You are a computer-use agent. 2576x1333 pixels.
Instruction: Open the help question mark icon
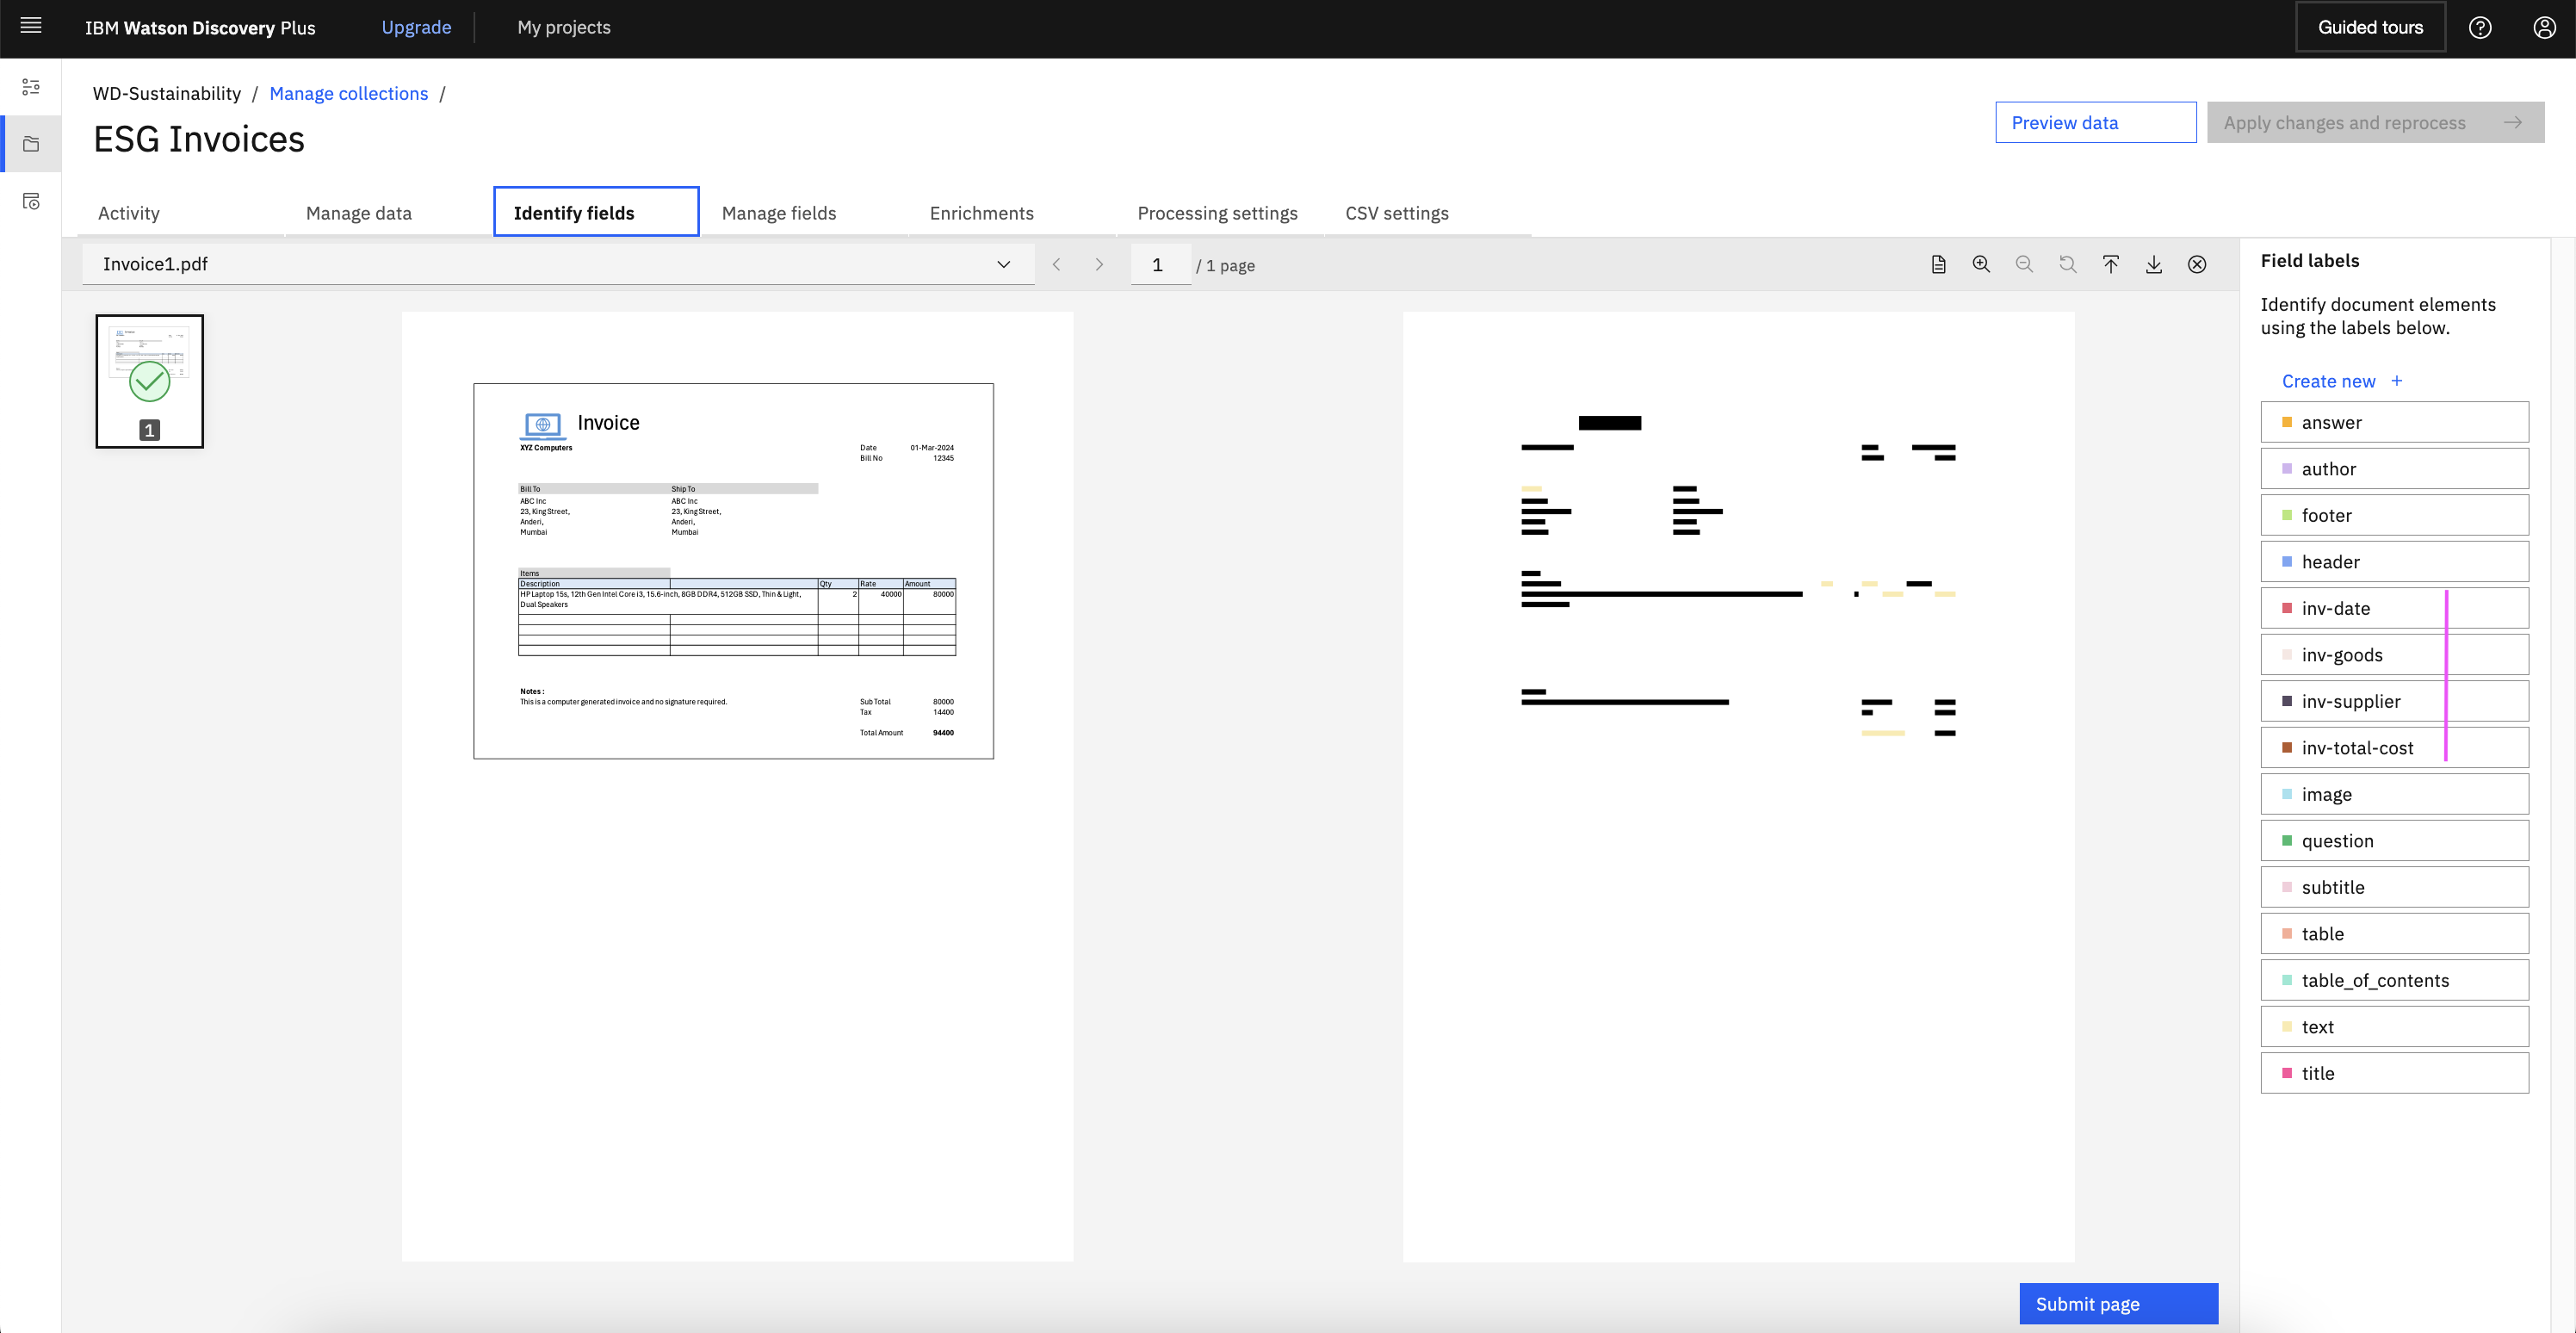[2480, 27]
